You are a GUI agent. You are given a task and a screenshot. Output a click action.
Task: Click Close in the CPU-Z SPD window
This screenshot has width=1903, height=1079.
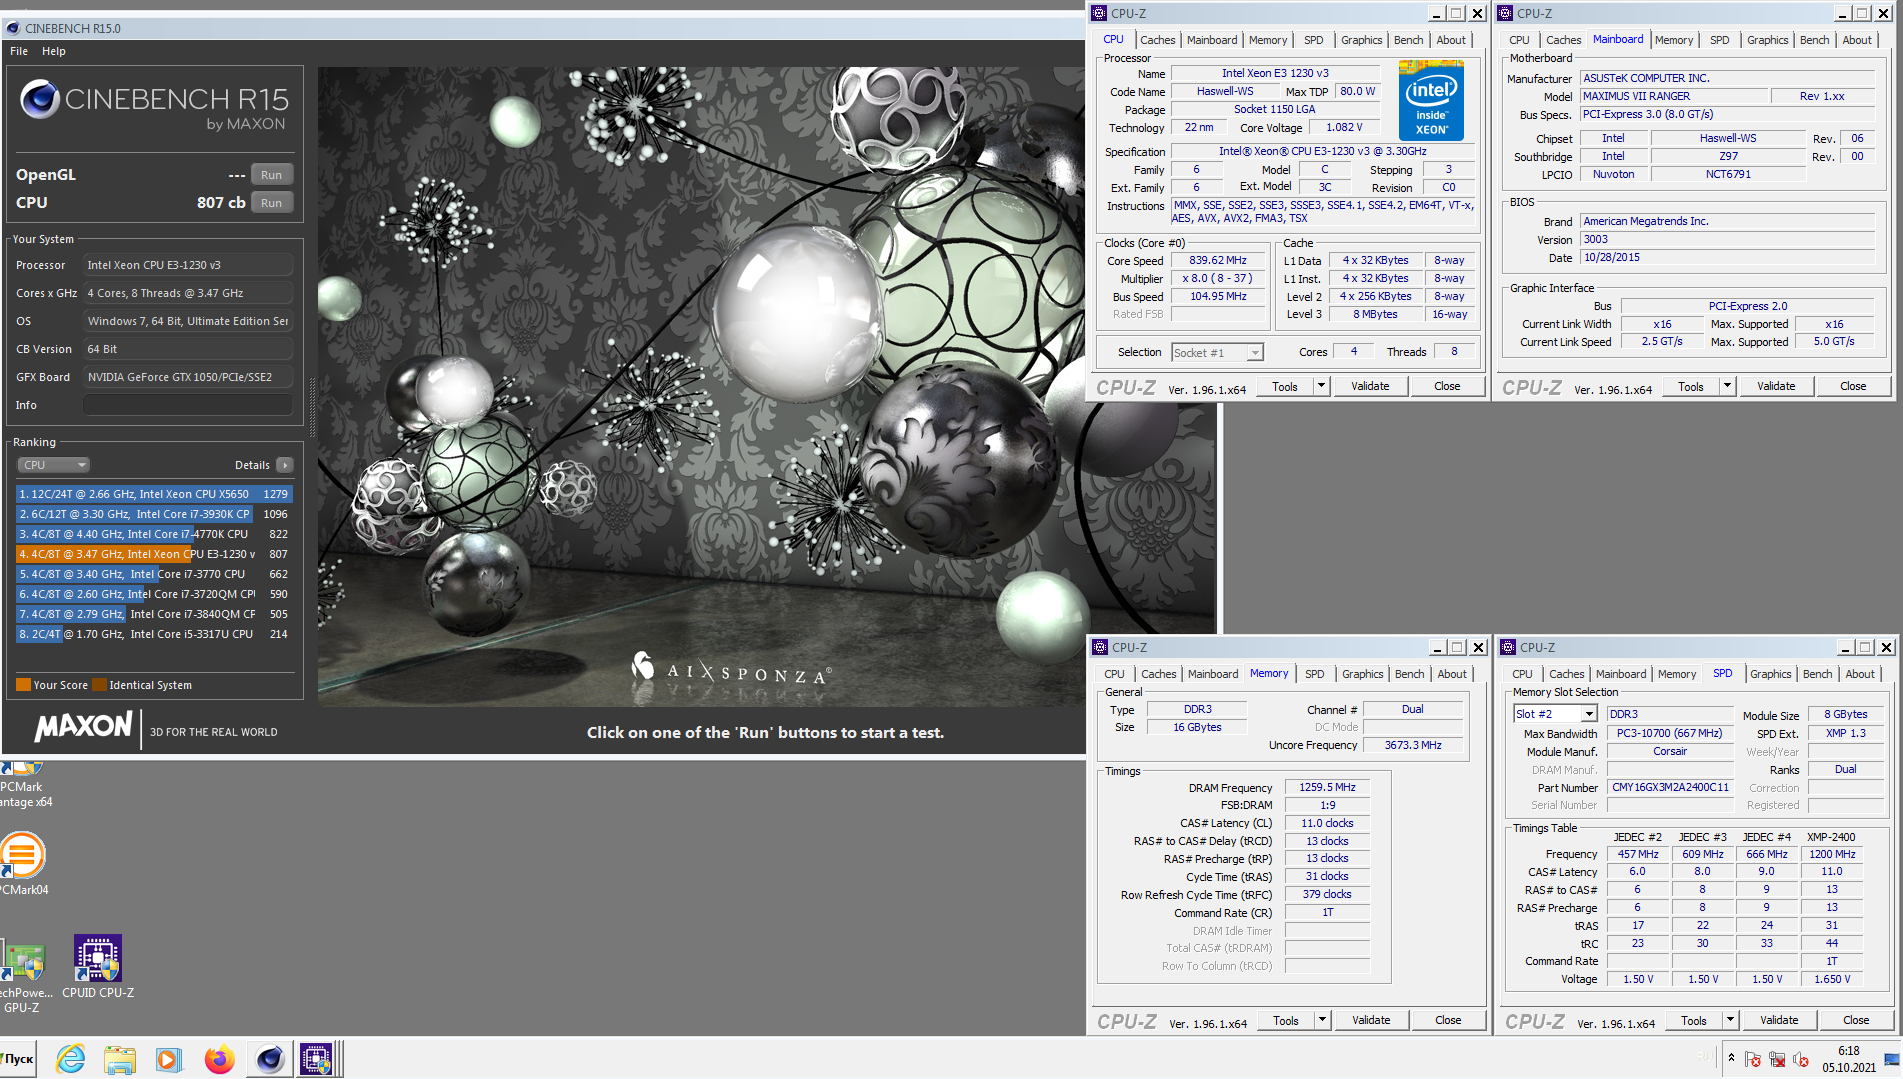point(1856,1020)
